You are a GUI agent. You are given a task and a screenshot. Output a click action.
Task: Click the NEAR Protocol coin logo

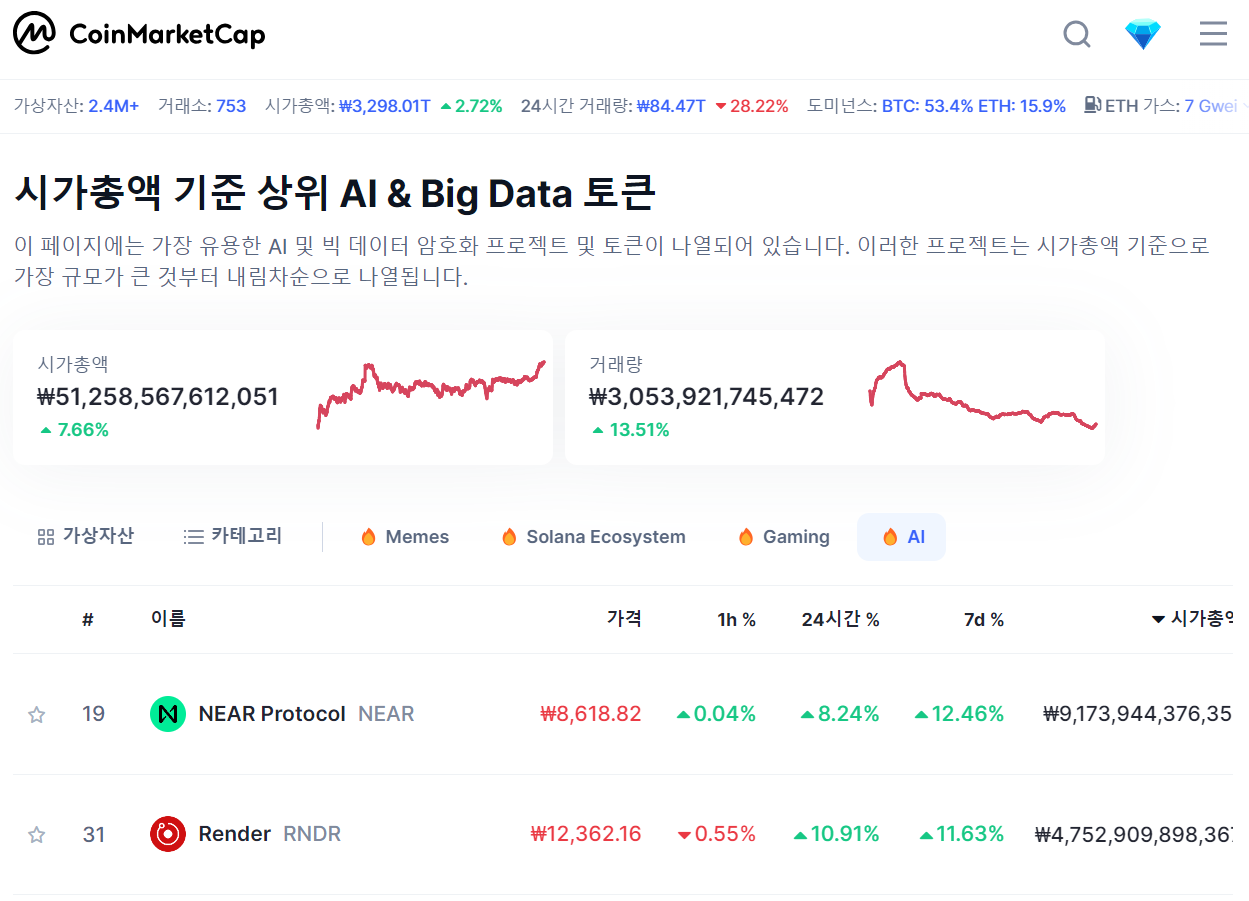[x=168, y=713]
